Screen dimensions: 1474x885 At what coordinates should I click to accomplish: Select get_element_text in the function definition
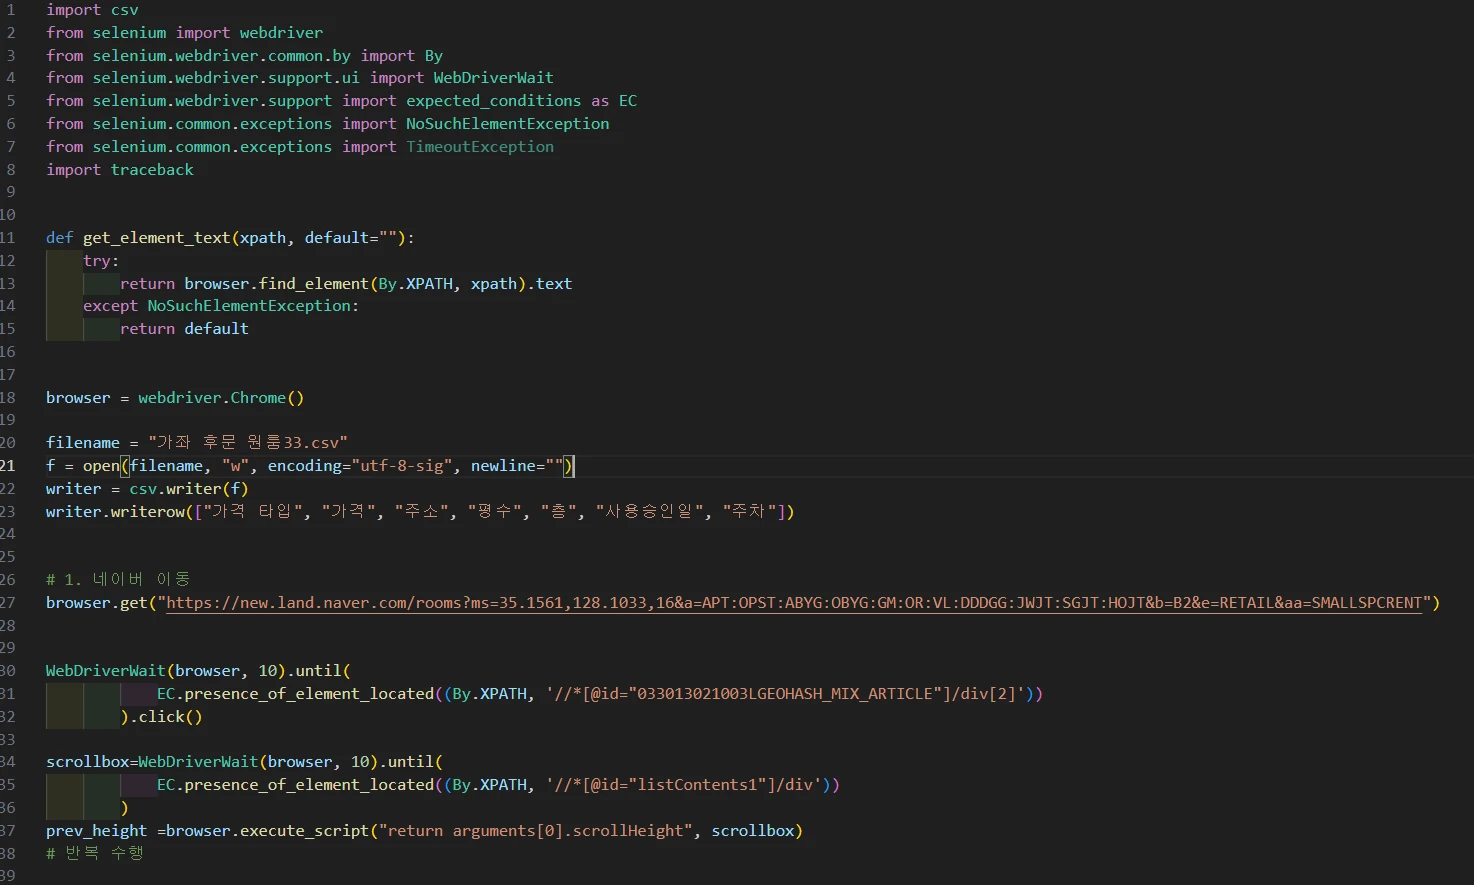(x=156, y=238)
